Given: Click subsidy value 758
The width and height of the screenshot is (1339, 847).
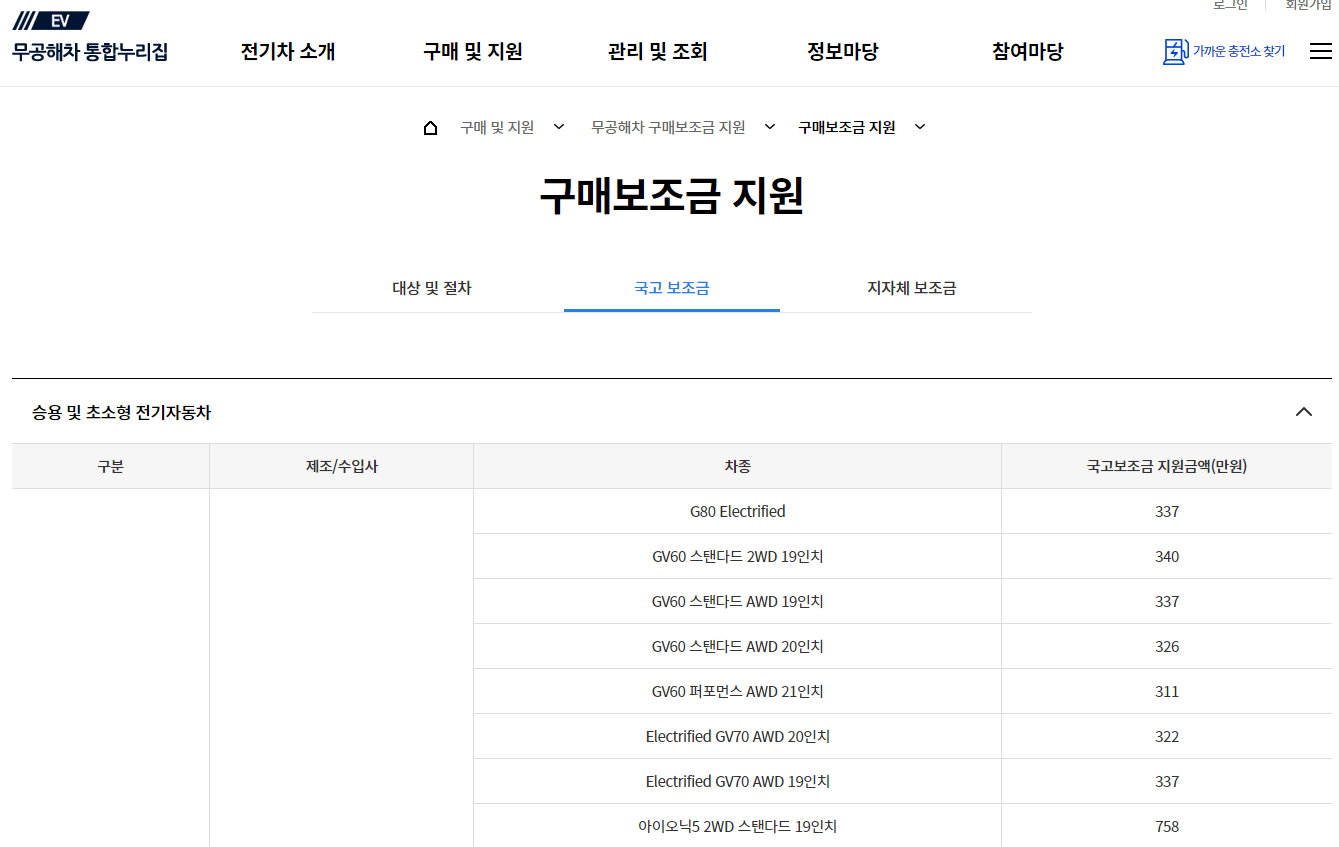Looking at the screenshot, I should coord(1167,826).
